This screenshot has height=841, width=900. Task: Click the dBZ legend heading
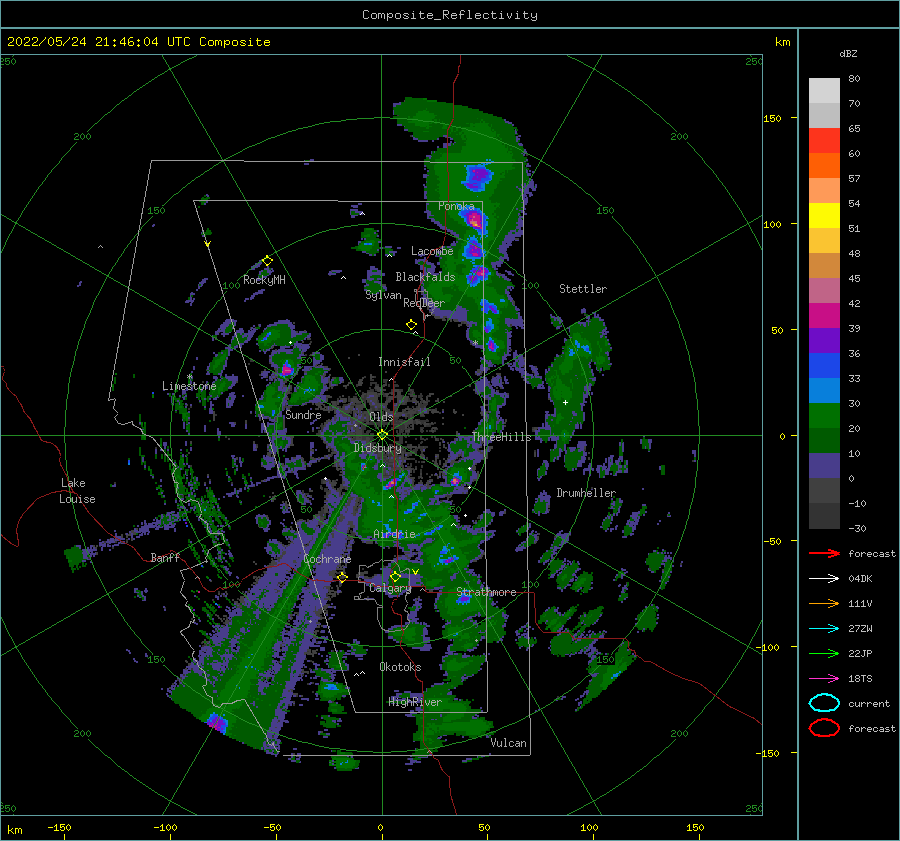848,53
